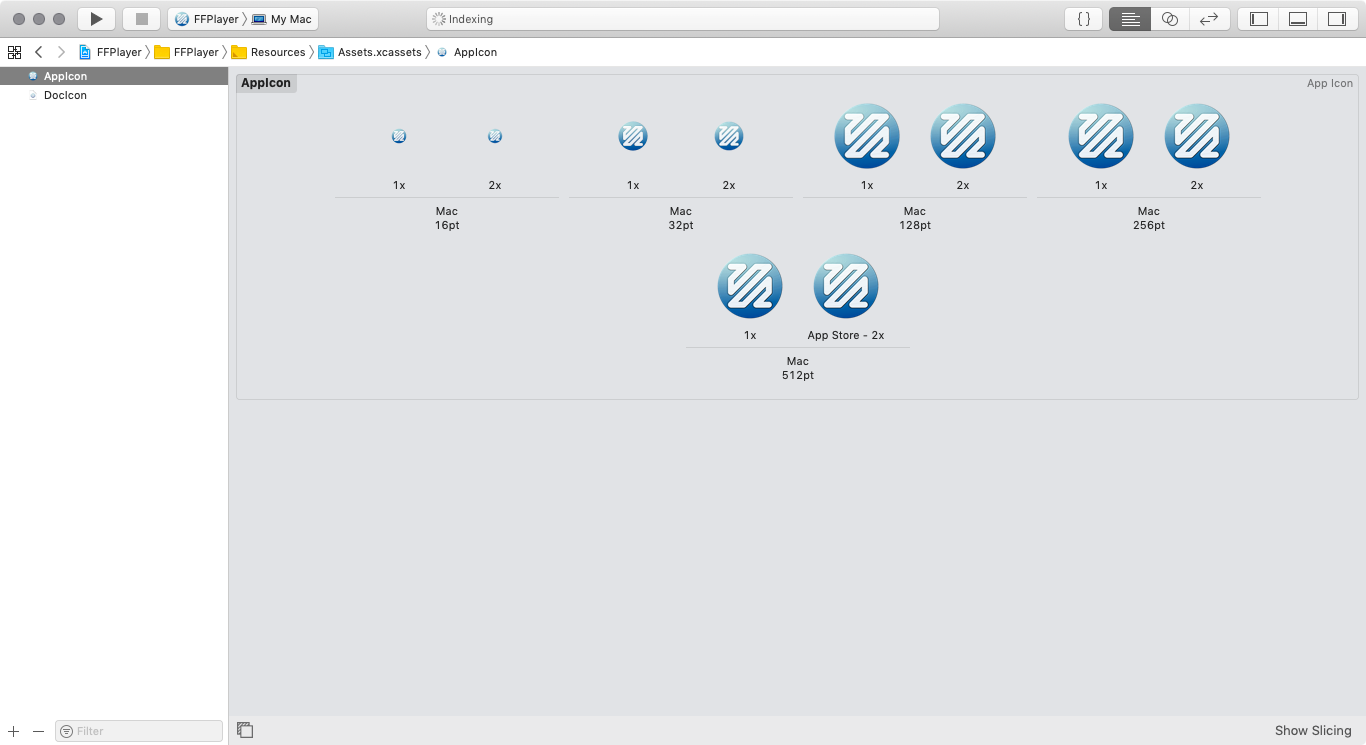This screenshot has width=1366, height=745.
Task: Select the App Store 2x icon
Action: pyautogui.click(x=846, y=286)
